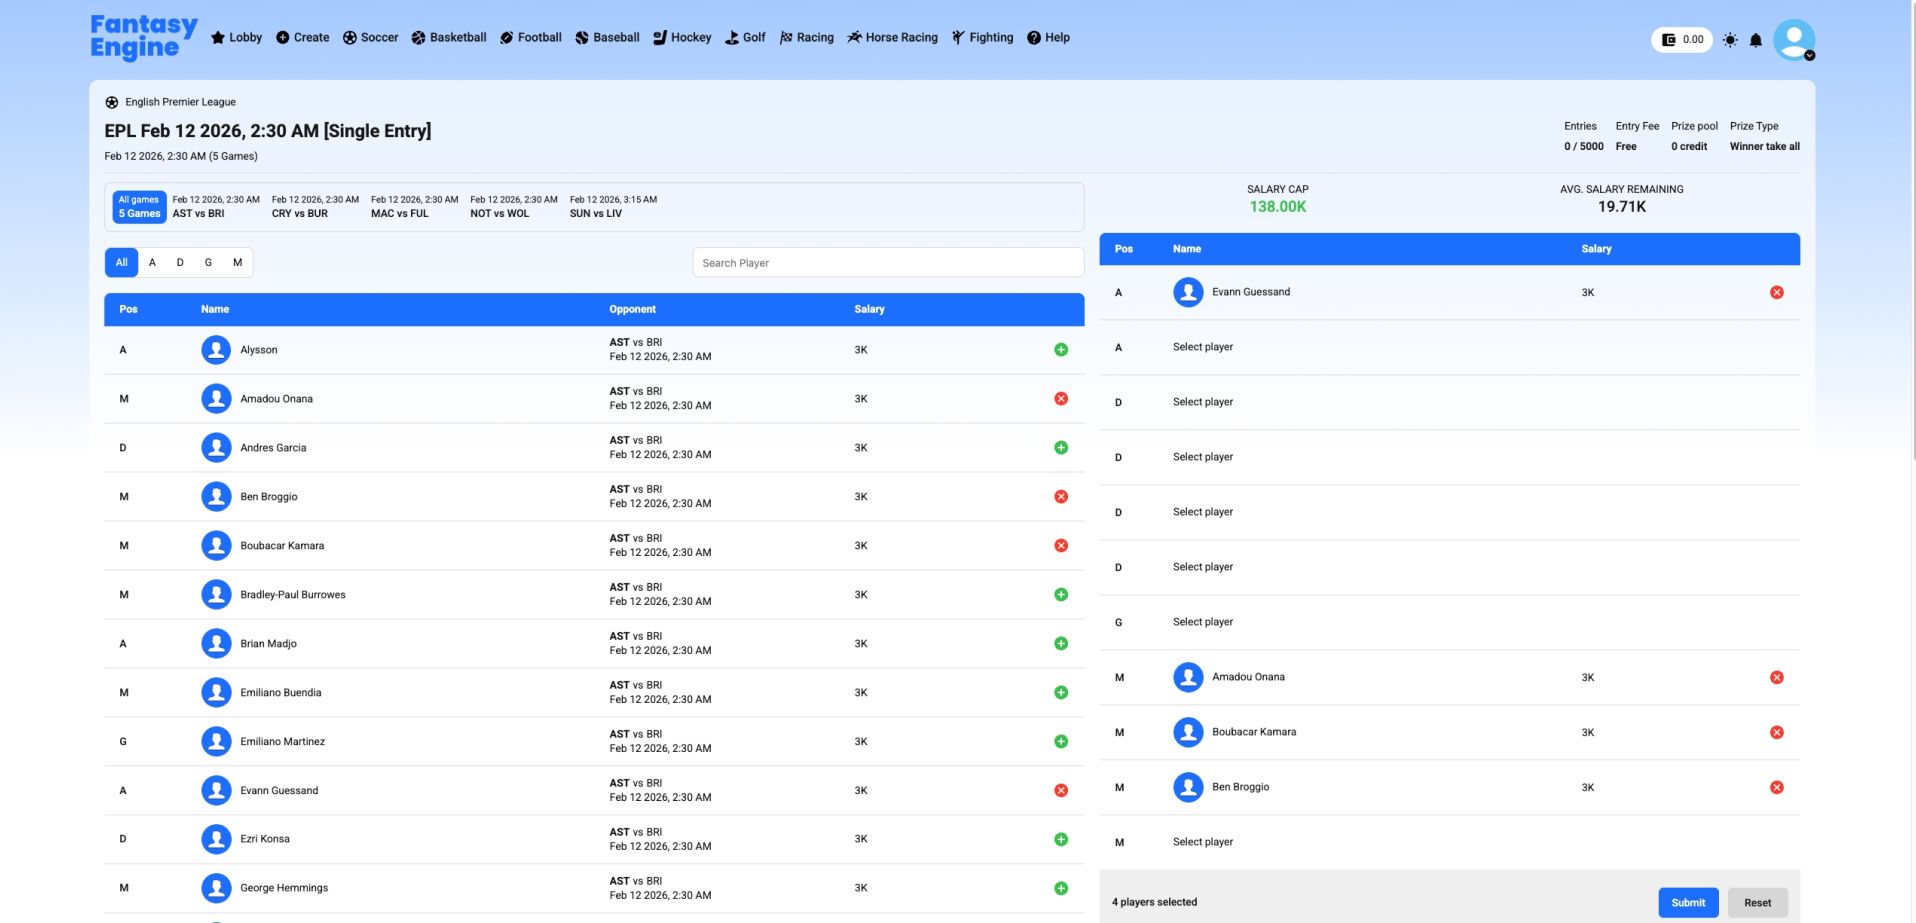Click the notification bell icon
This screenshot has height=923, width=1916.
[1755, 40]
